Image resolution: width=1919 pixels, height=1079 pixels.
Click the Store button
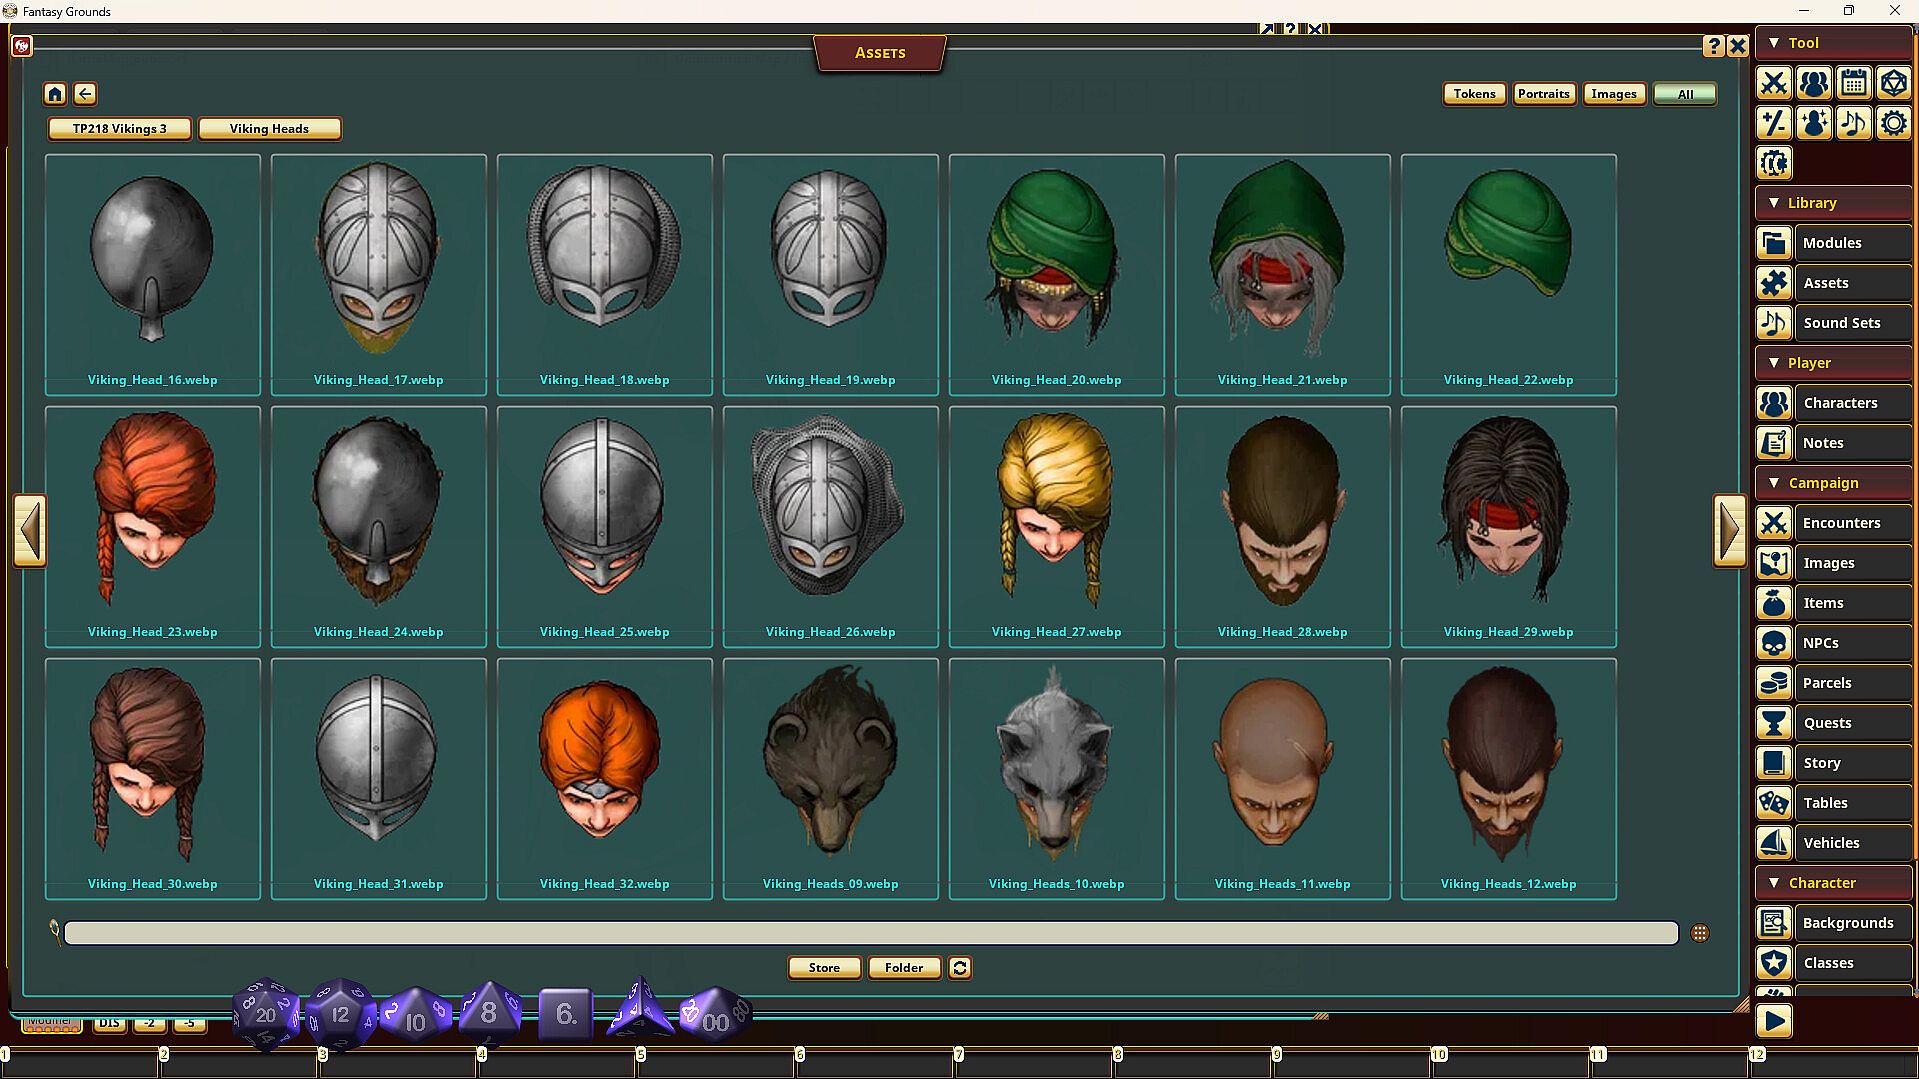(x=824, y=968)
